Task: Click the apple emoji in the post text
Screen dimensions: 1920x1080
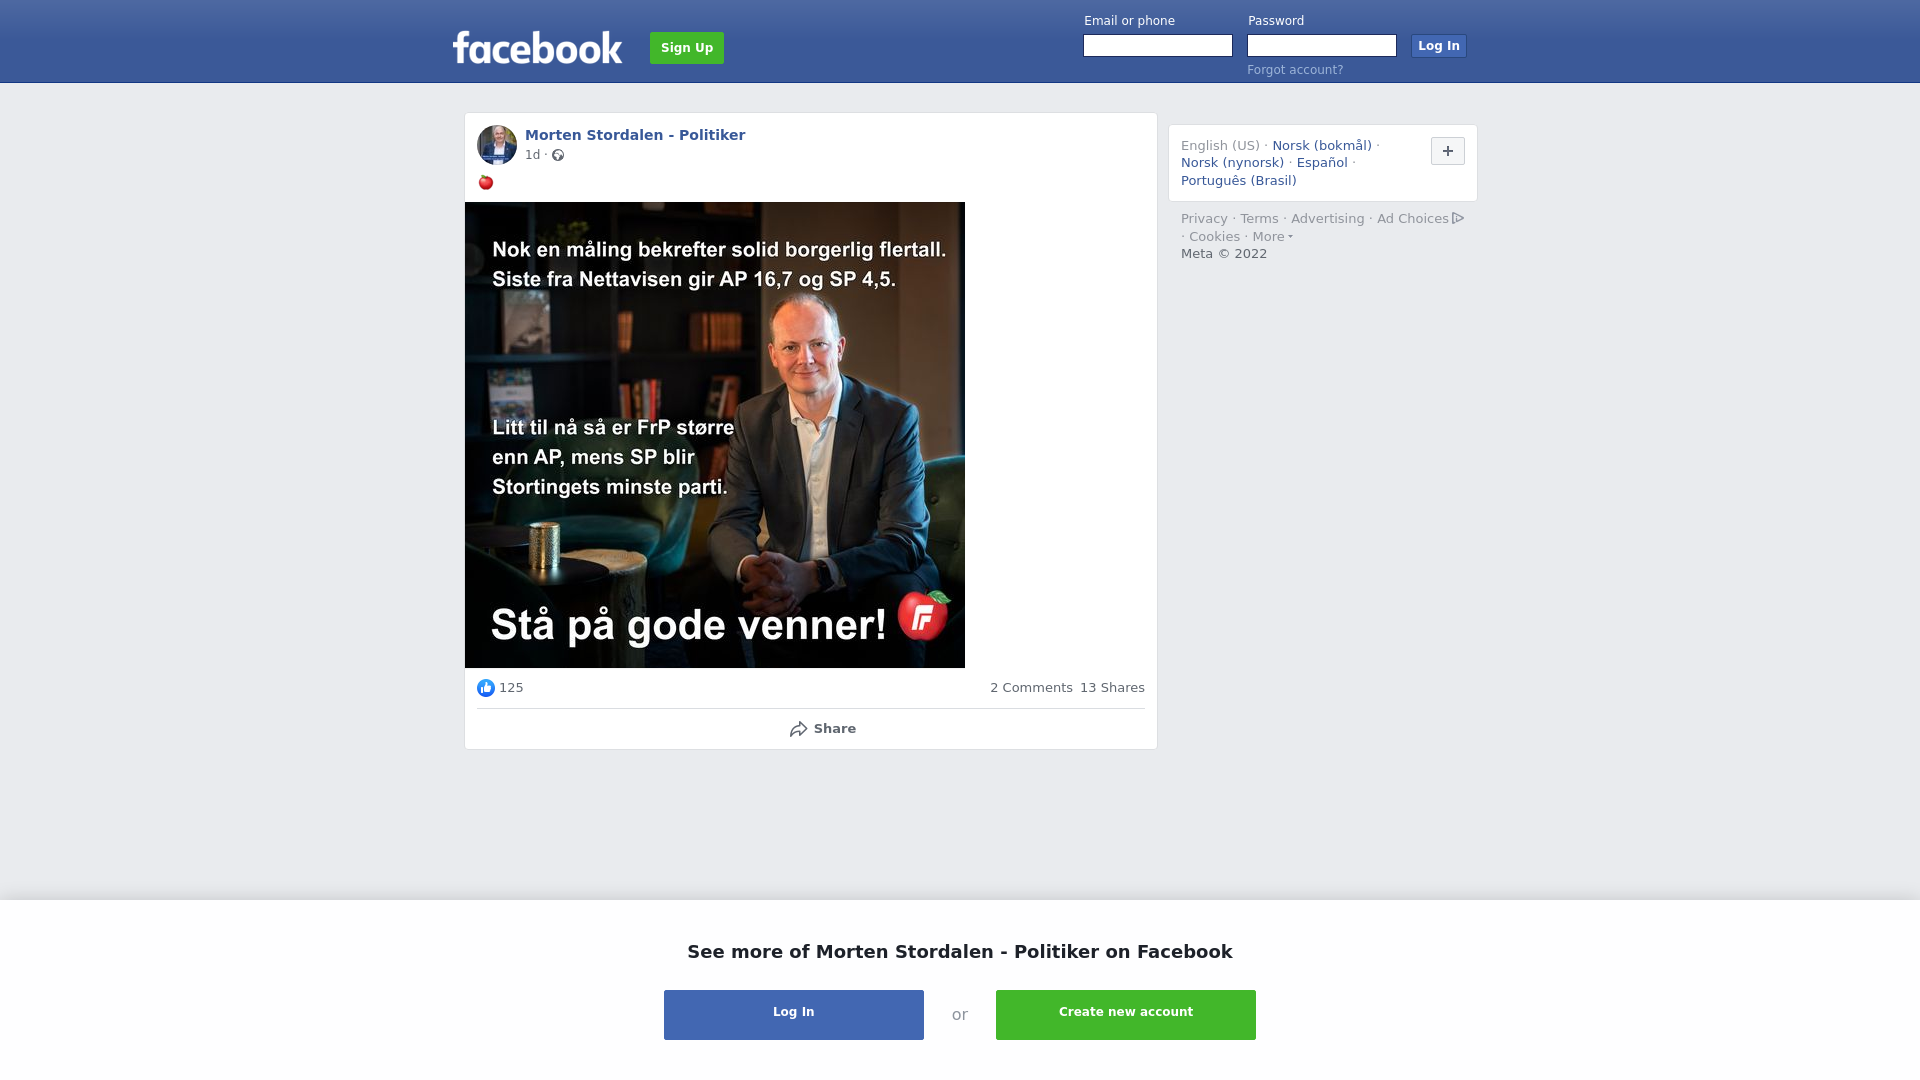Action: tap(486, 182)
